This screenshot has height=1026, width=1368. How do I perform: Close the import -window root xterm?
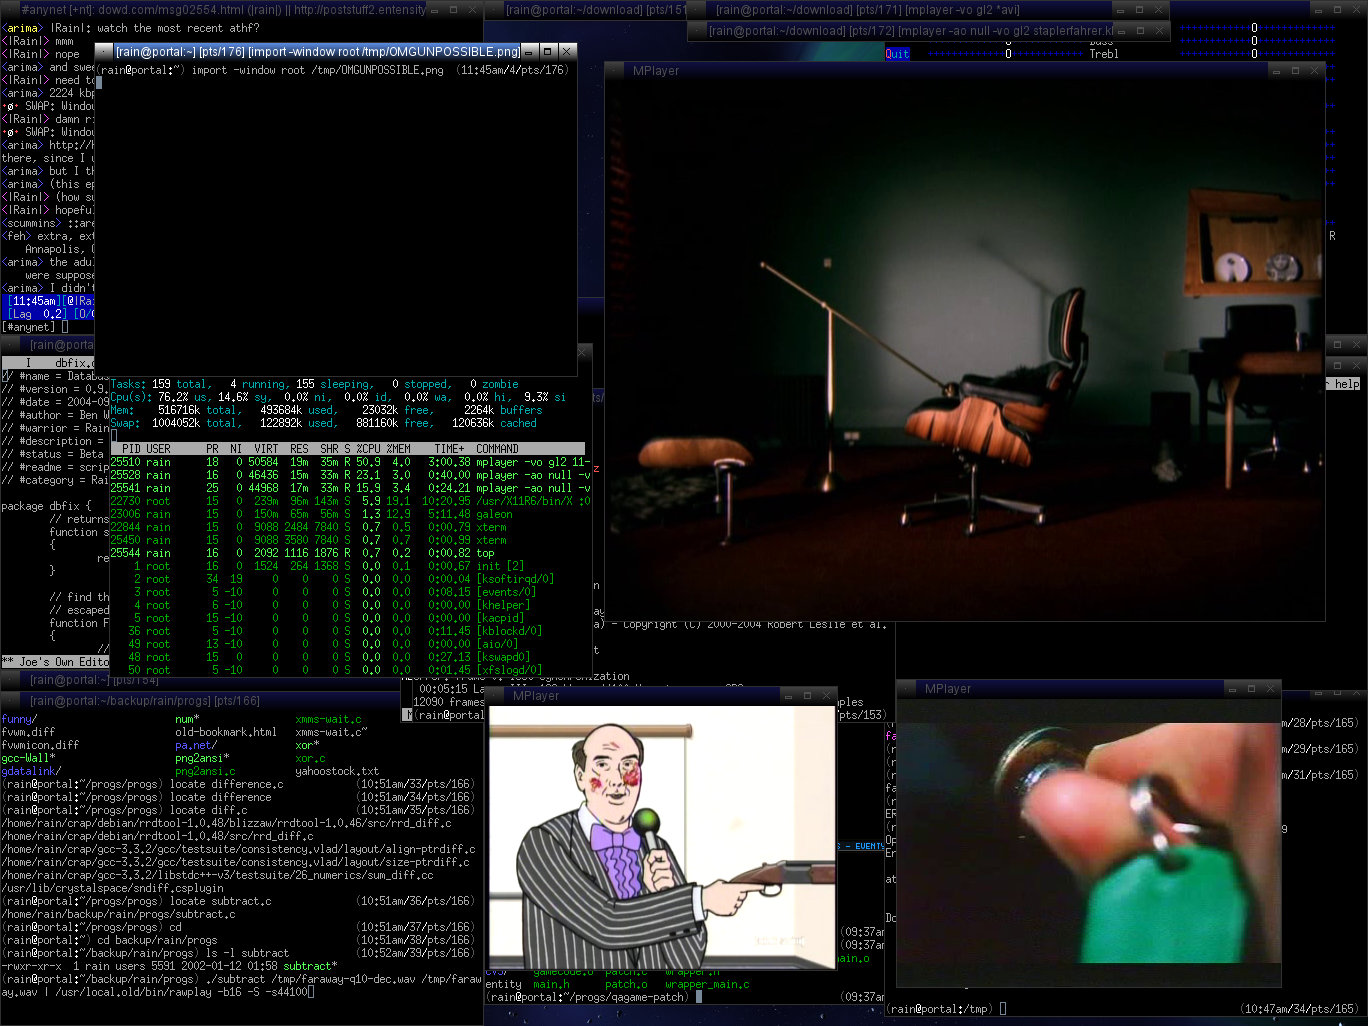pos(567,51)
